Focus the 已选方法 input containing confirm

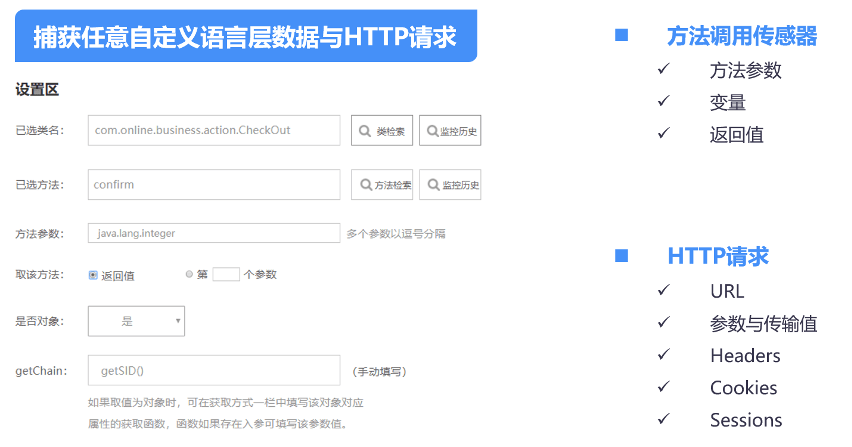[214, 185]
